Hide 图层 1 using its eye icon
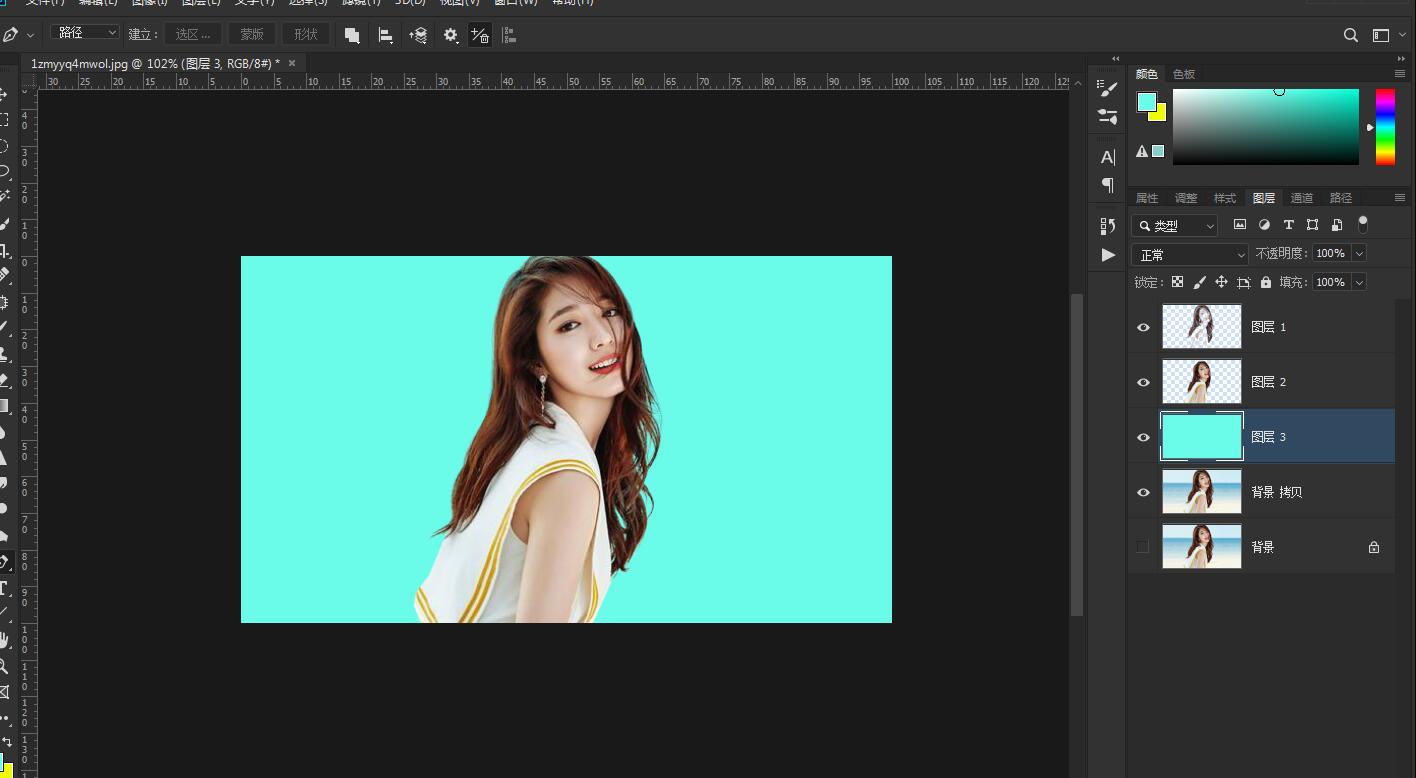Screen dimensions: 1416x778 (x=1143, y=327)
